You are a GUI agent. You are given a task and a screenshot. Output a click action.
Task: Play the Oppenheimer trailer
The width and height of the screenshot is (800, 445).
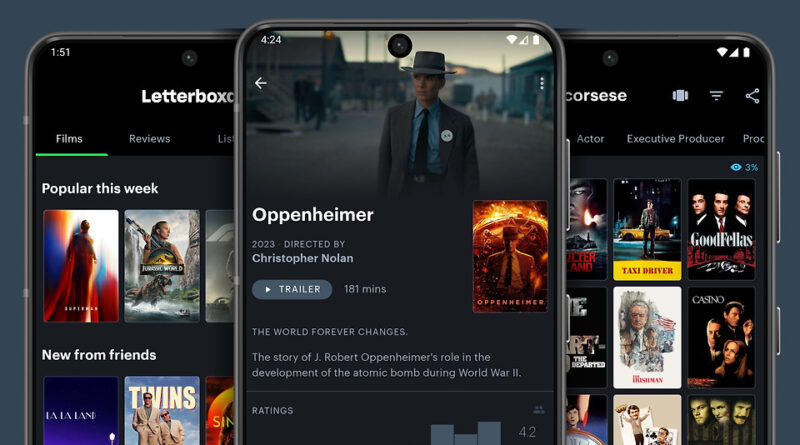292,289
